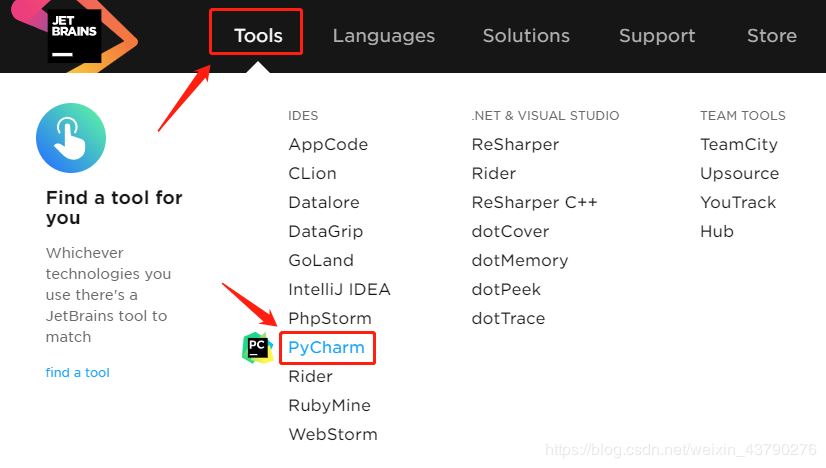Image resolution: width=826 pixels, height=468 pixels.
Task: Choose GoLand from the IDEs list
Action: [x=321, y=261]
